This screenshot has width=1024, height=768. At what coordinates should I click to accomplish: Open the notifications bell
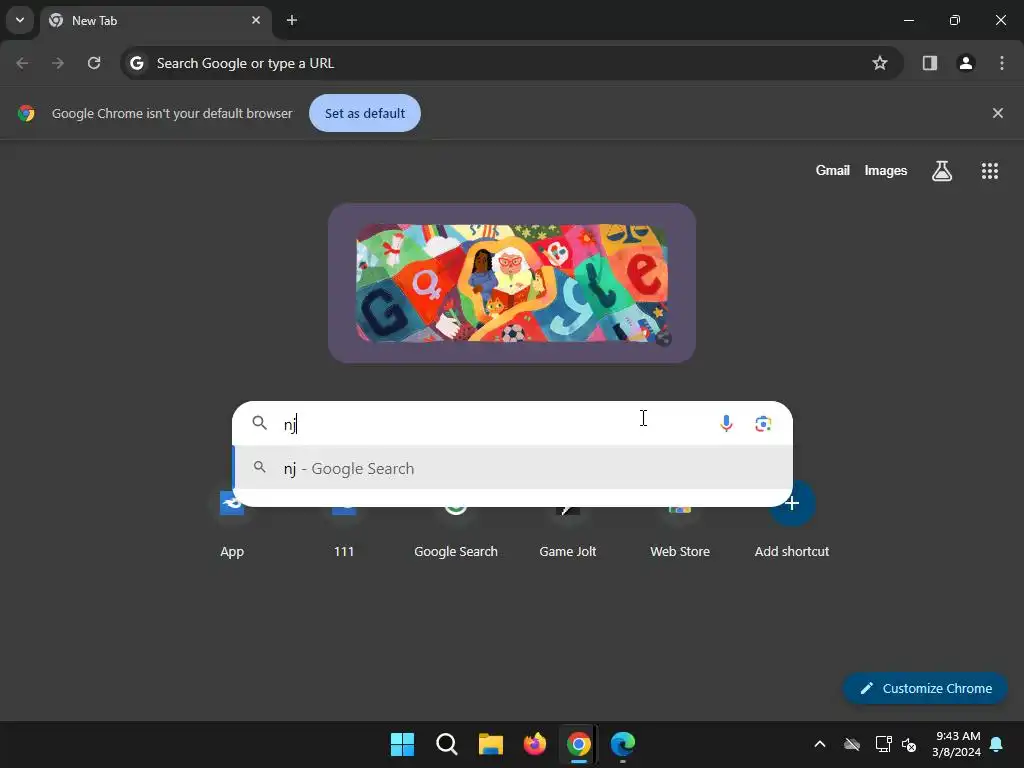point(997,744)
